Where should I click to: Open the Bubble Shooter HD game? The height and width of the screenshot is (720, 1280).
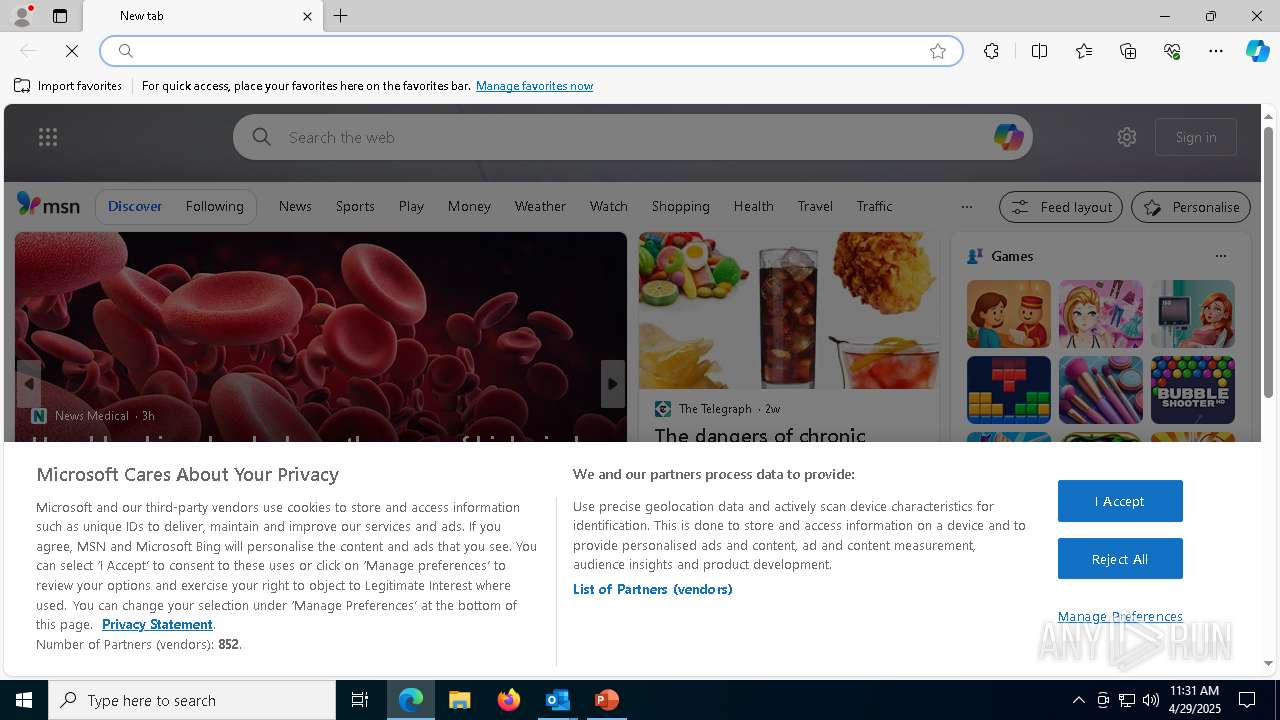tap(1192, 390)
